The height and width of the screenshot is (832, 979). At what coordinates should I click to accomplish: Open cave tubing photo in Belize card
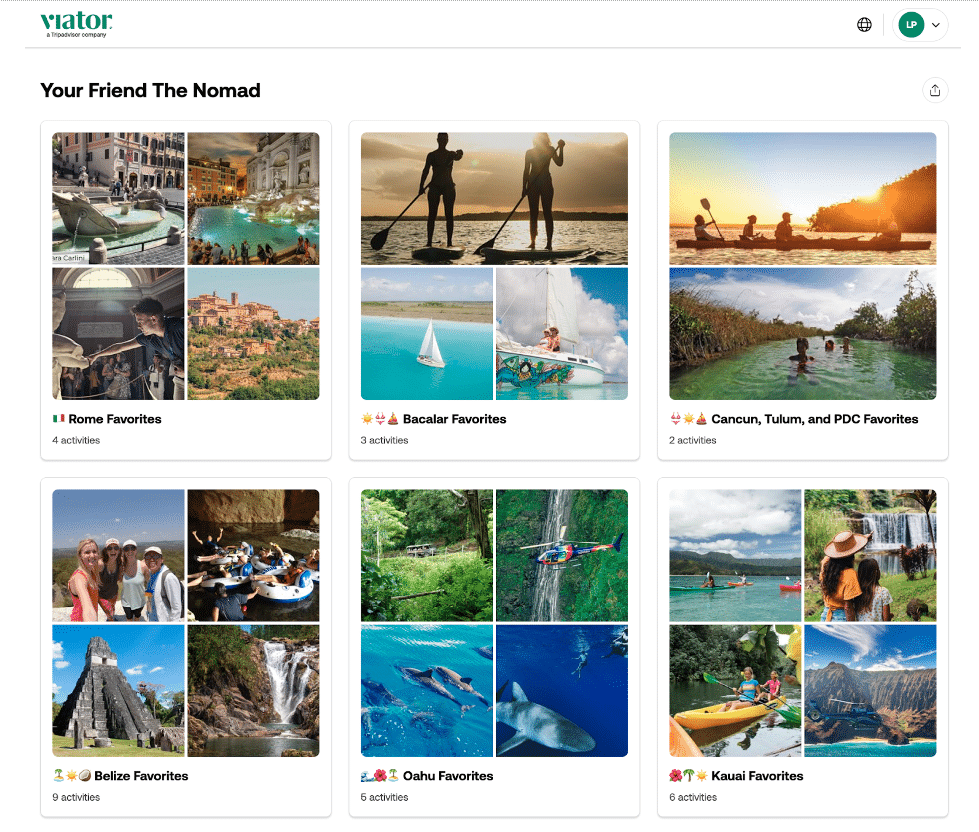(253, 555)
